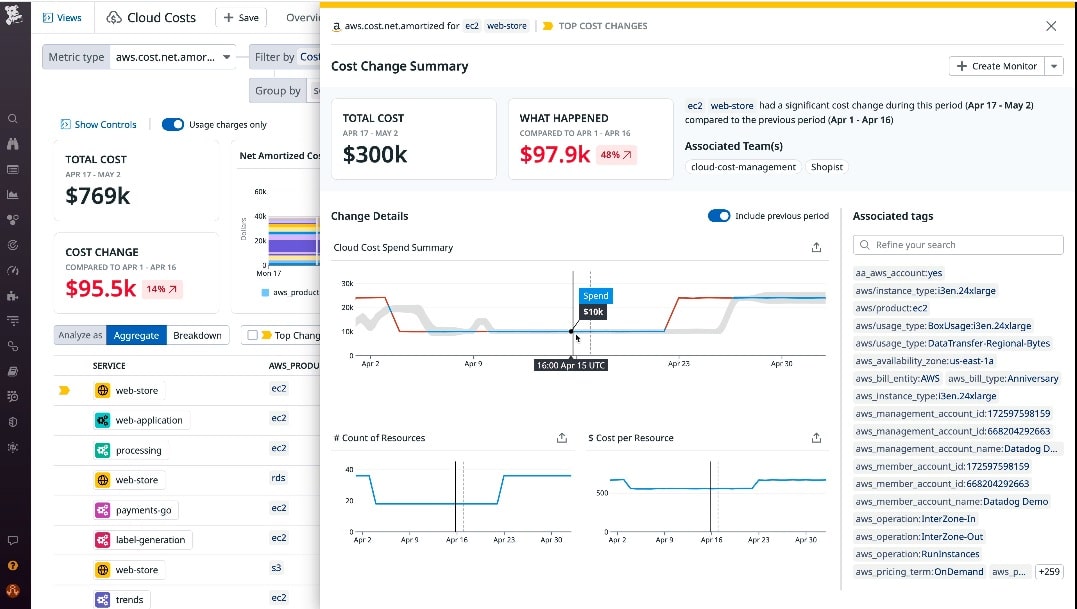Screen dimensions: 1077x609
Task: Open the user avatar at sidebar bottom
Action: pos(12,590)
